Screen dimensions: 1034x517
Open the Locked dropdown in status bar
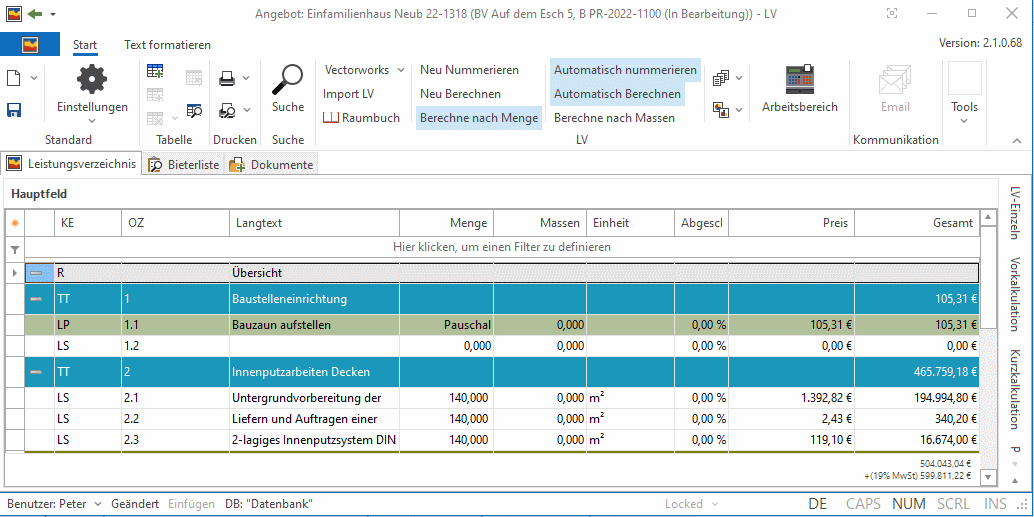pos(713,504)
